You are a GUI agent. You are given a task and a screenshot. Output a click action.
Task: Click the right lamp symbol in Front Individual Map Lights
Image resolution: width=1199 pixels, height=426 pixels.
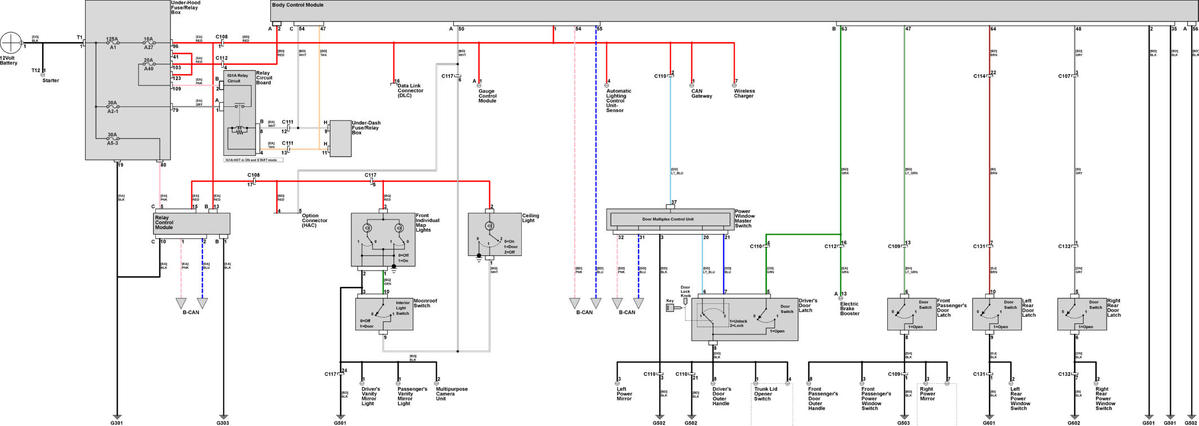[x=400, y=228]
